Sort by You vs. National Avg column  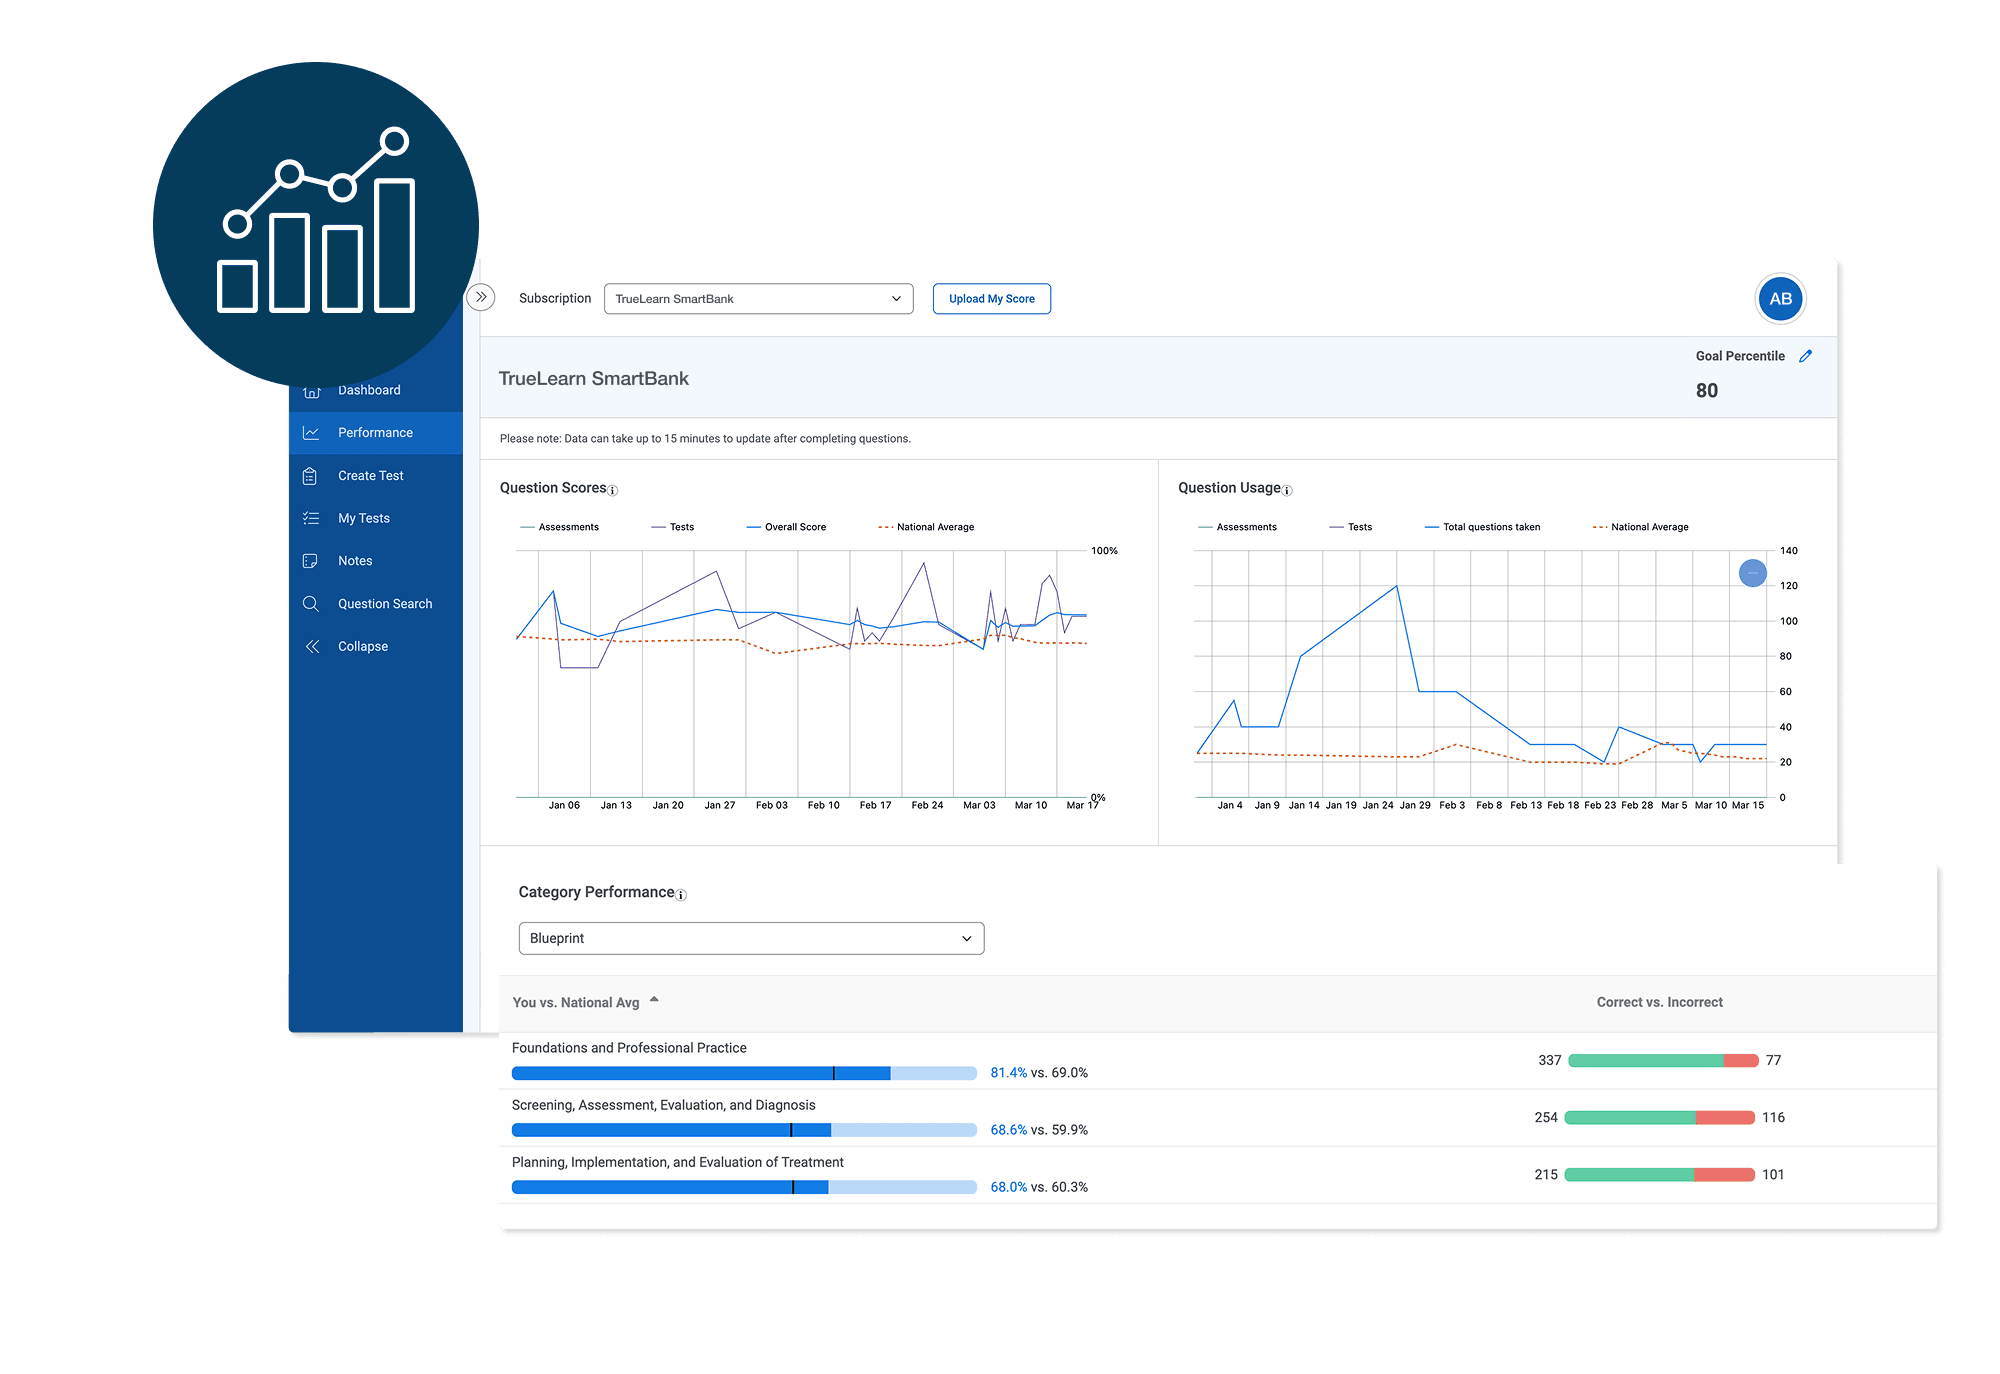pos(576,1003)
